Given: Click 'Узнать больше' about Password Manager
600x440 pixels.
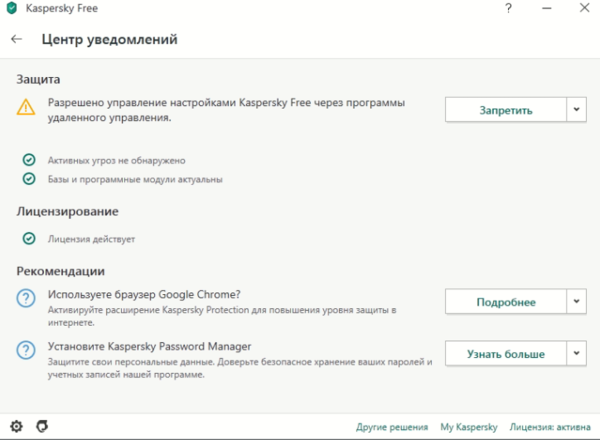Looking at the screenshot, I should click(506, 354).
